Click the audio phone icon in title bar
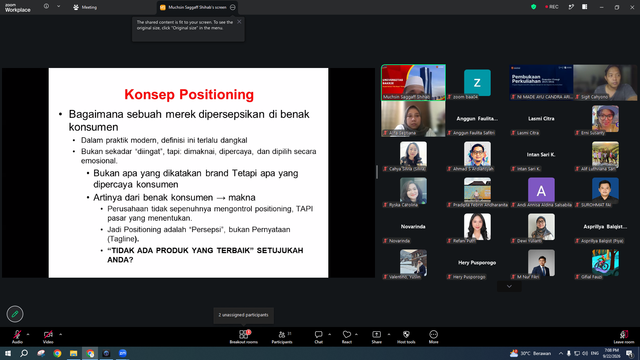Image resolution: width=640 pixels, height=360 pixels. click(571, 7)
